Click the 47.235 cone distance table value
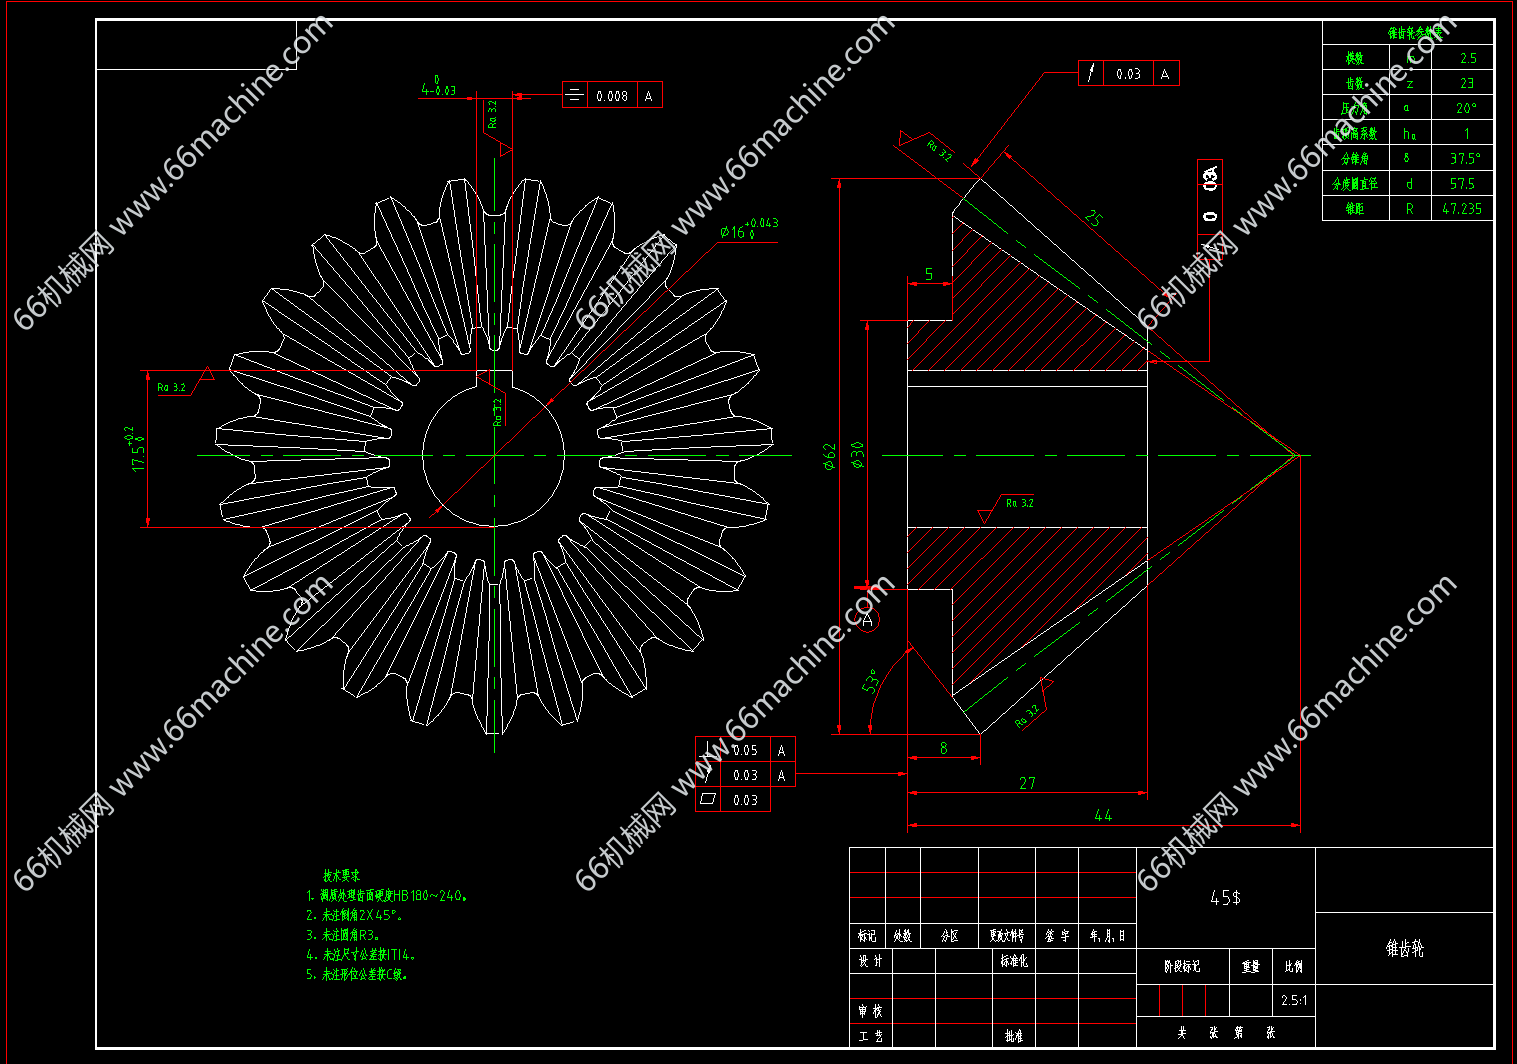Viewport: 1517px width, 1064px height. coord(1462,209)
